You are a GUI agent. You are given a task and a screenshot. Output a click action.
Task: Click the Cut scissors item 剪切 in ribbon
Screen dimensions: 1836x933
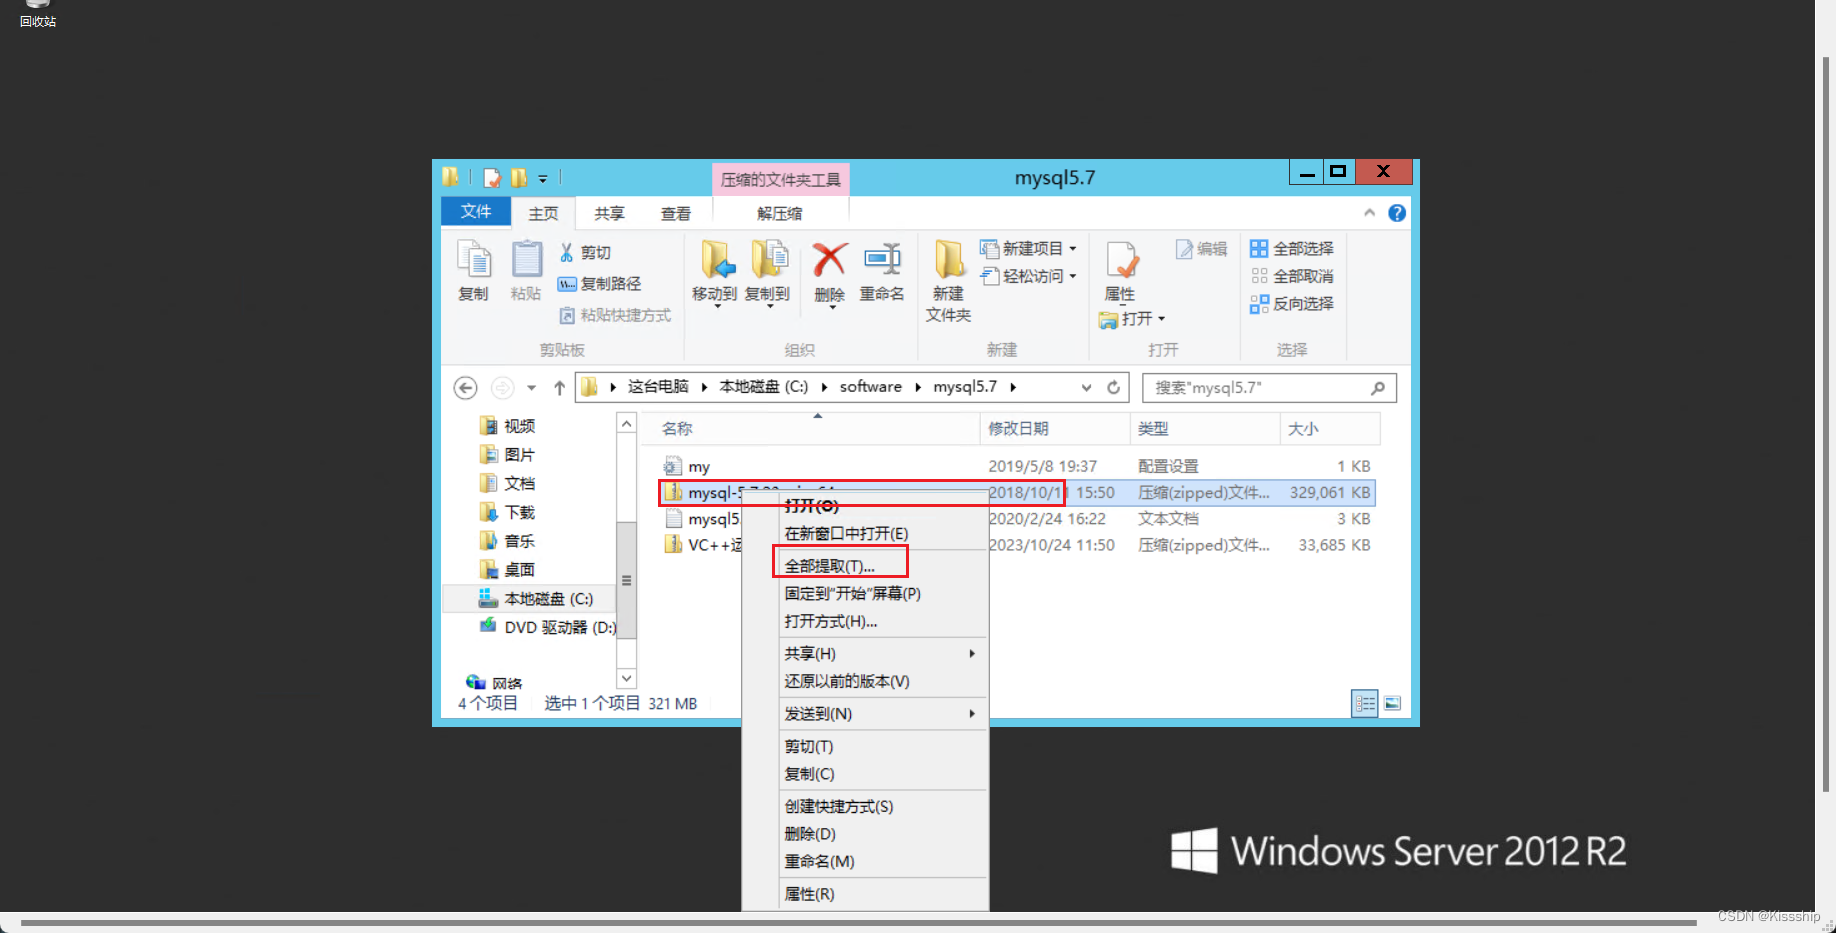coord(585,253)
